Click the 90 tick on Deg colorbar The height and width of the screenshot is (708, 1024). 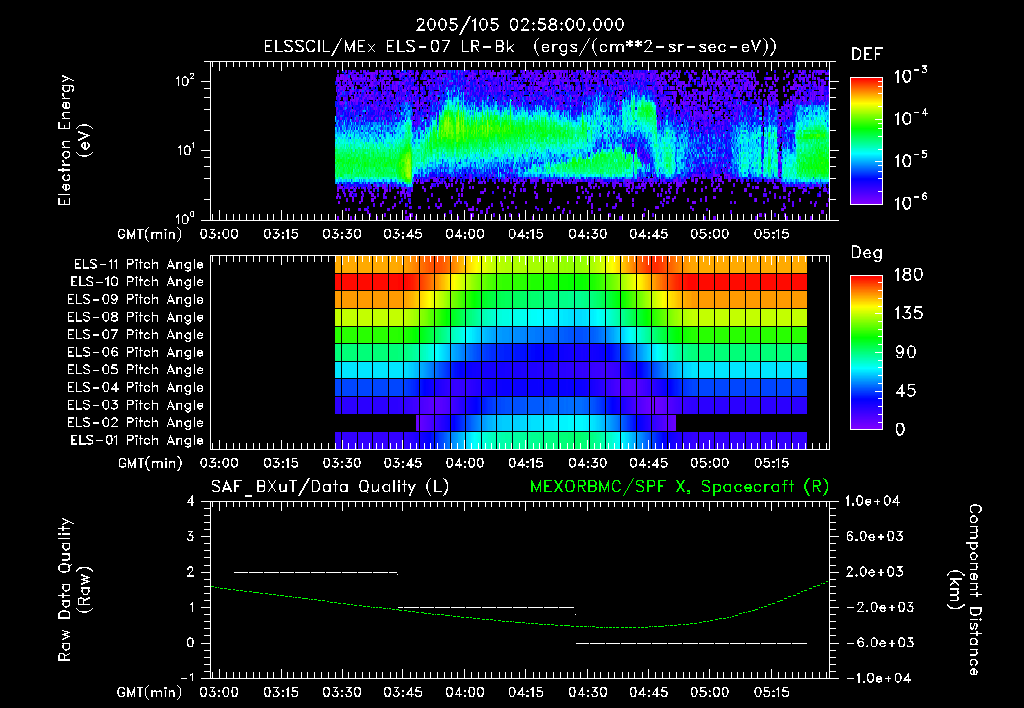(x=906, y=352)
